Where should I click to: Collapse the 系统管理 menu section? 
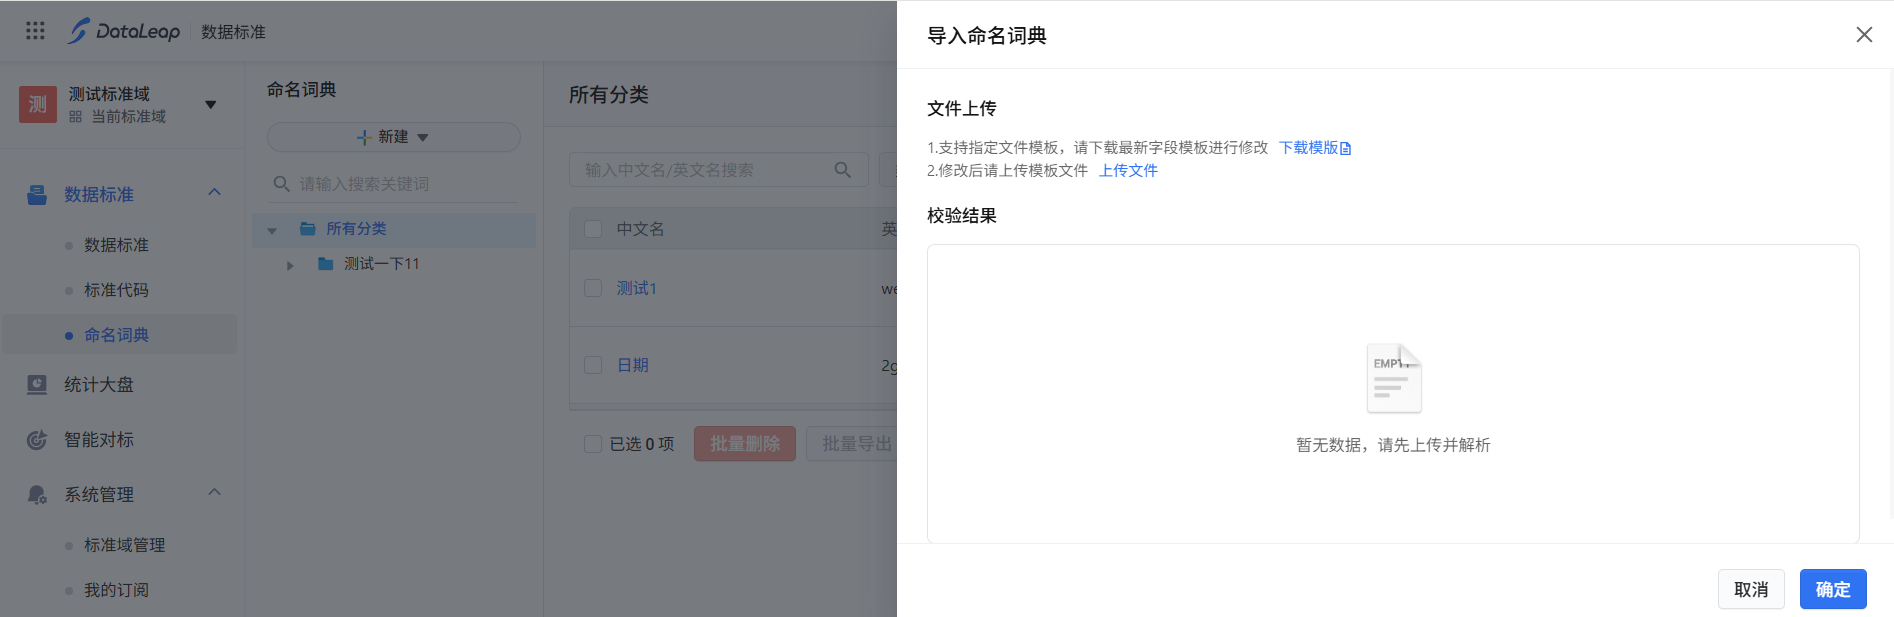click(x=214, y=493)
